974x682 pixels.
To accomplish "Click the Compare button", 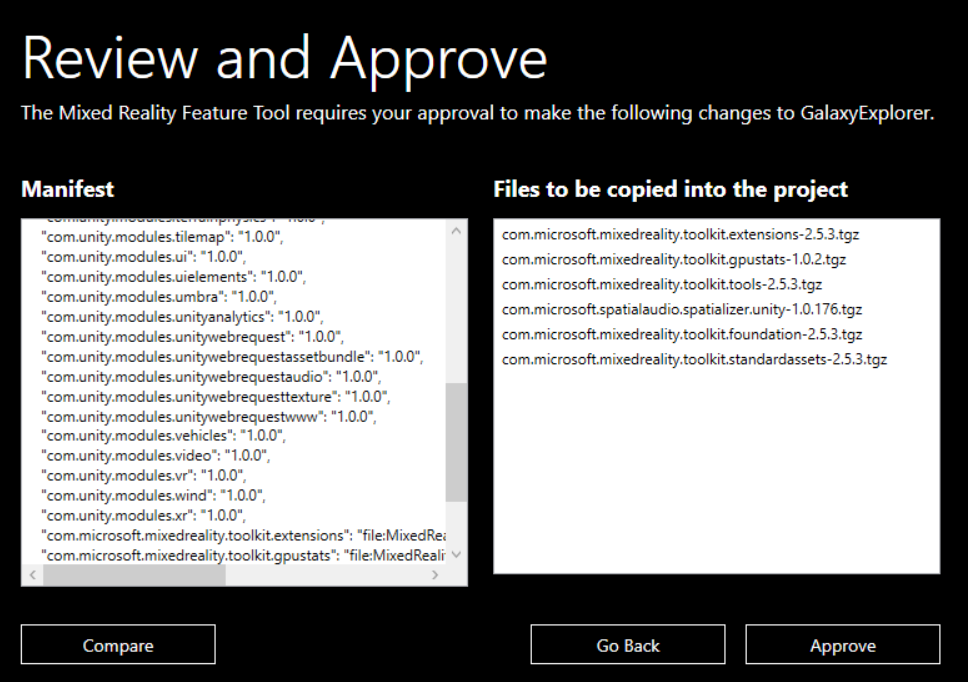I will pyautogui.click(x=118, y=645).
